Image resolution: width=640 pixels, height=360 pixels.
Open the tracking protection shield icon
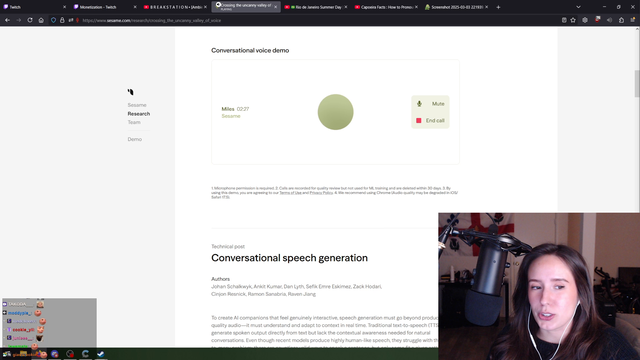(x=53, y=20)
